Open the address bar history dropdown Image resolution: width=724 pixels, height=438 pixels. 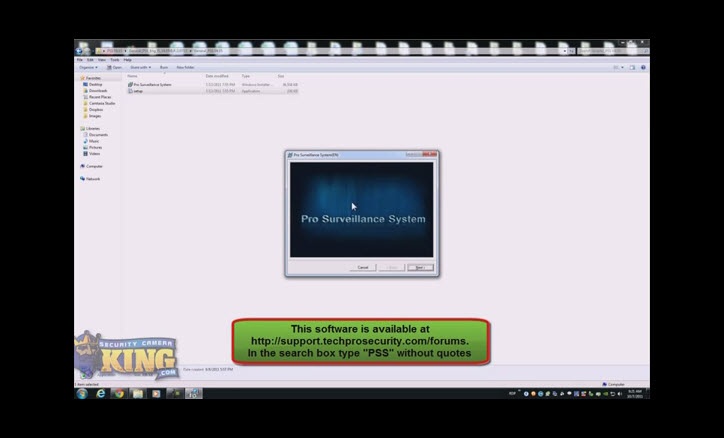(565, 51)
